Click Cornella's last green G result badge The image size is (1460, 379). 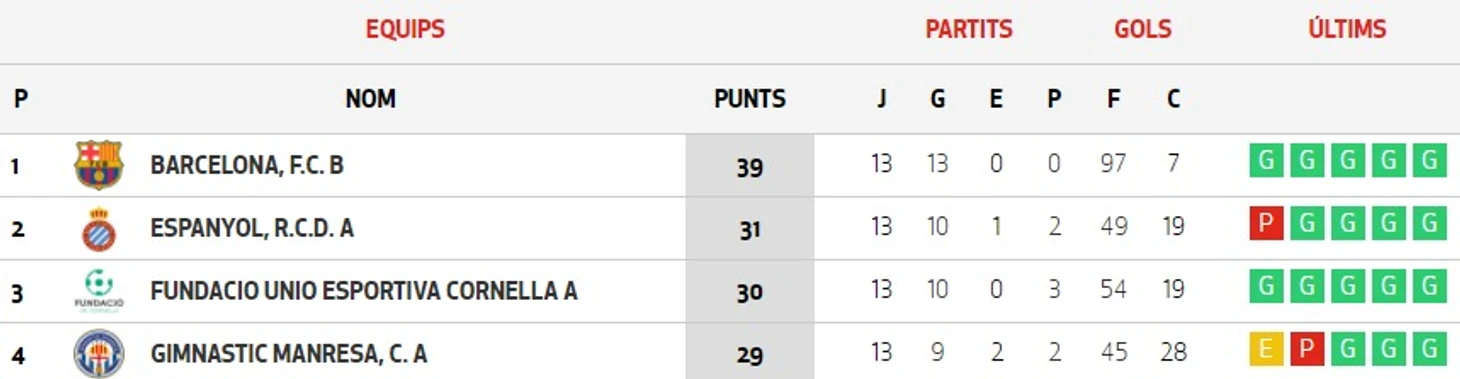(1429, 287)
